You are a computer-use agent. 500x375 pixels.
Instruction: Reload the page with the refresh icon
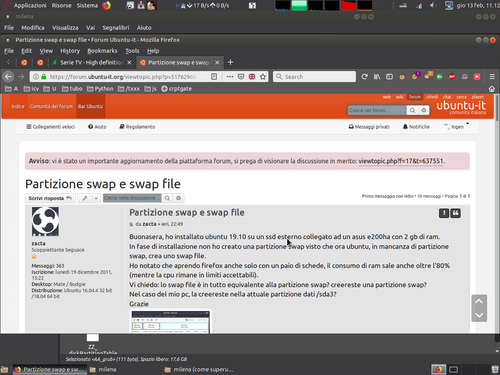click(x=364, y=77)
